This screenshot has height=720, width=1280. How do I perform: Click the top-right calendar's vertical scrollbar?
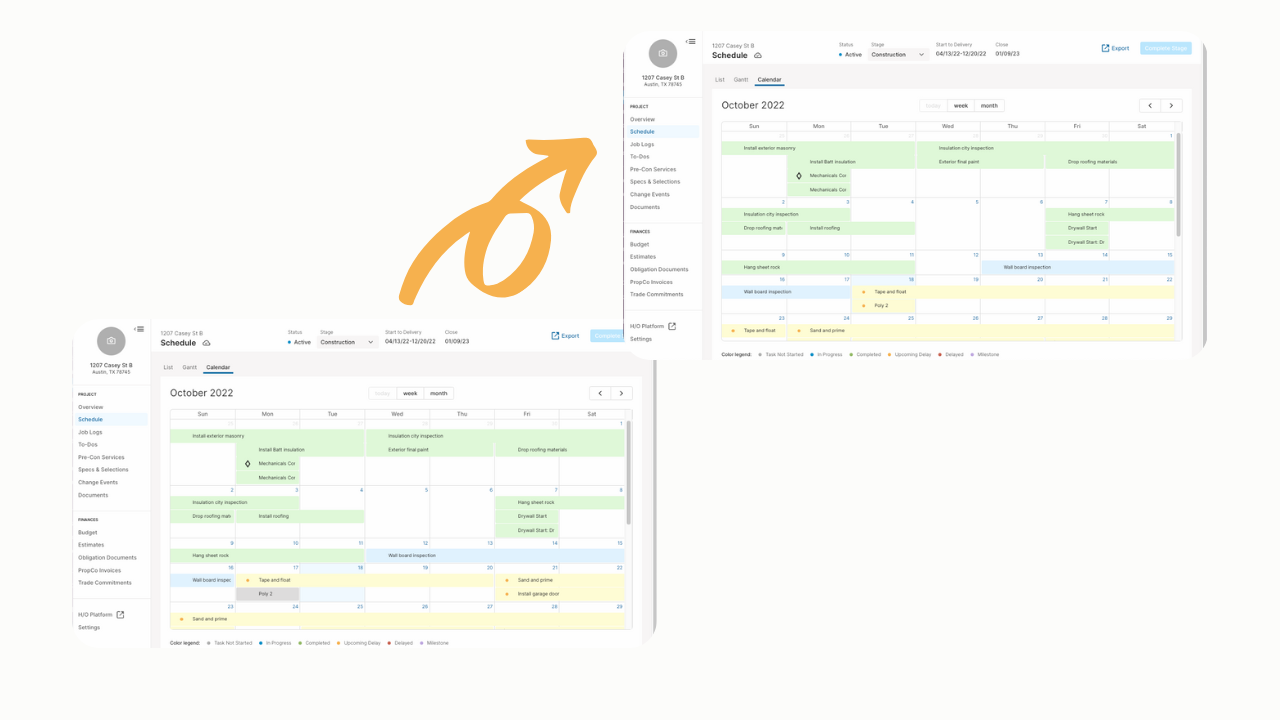pyautogui.click(x=1177, y=185)
